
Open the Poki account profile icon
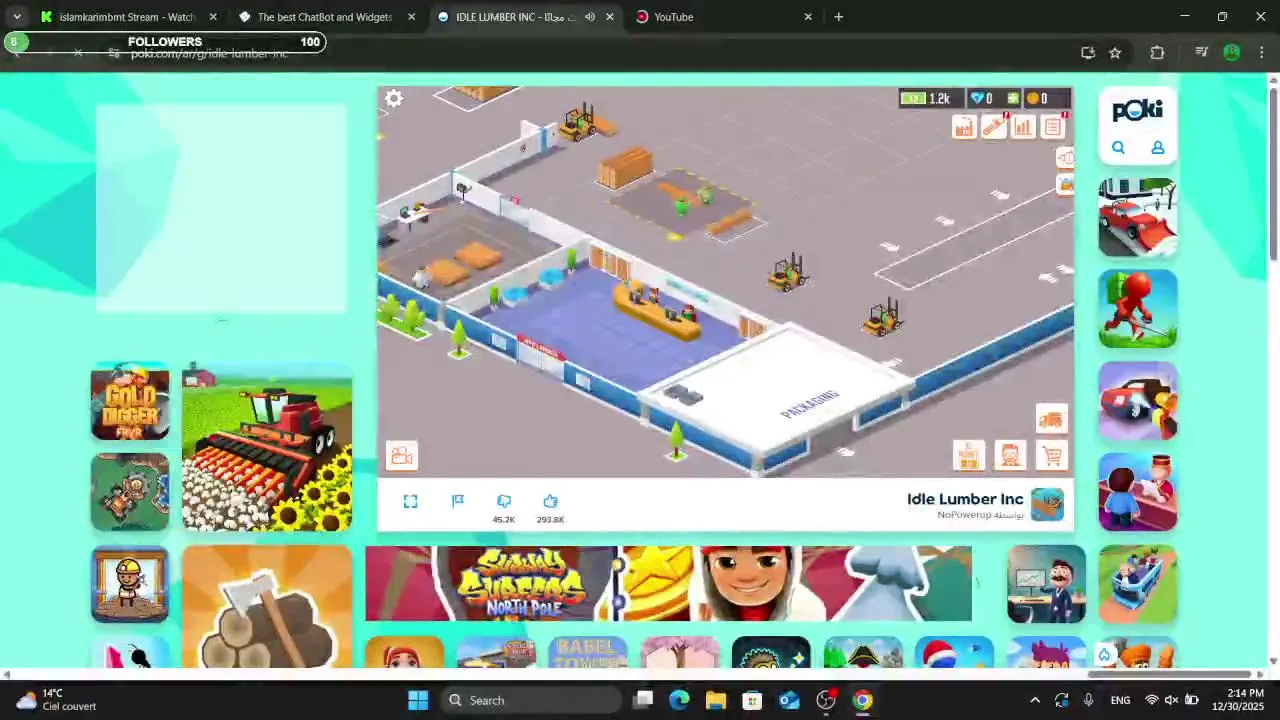pos(1157,148)
